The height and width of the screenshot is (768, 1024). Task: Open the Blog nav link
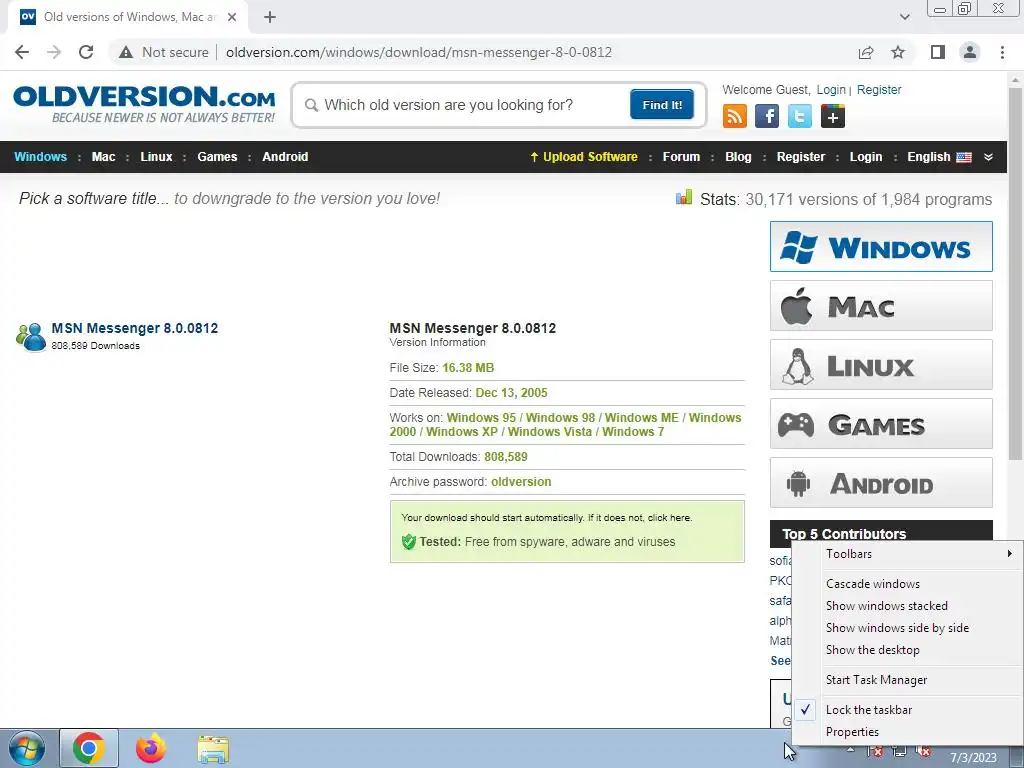[x=738, y=157]
